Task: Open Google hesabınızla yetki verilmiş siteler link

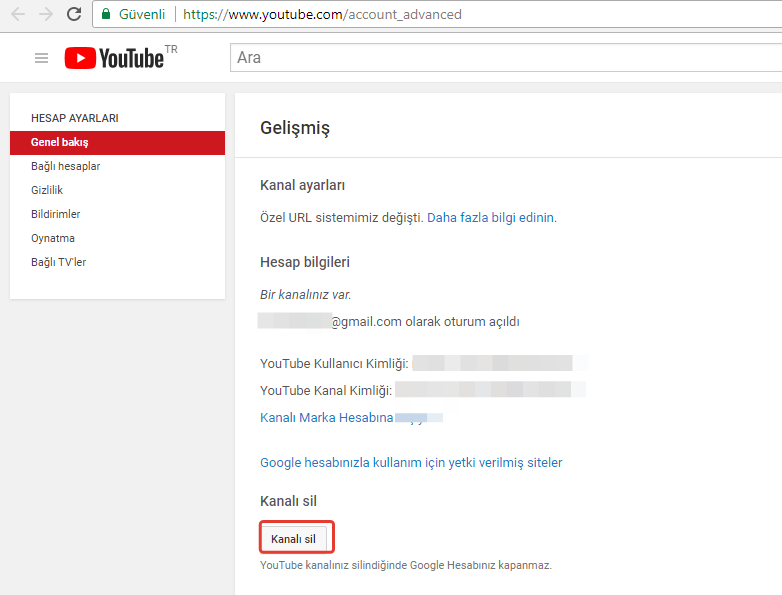Action: pyautogui.click(x=411, y=462)
